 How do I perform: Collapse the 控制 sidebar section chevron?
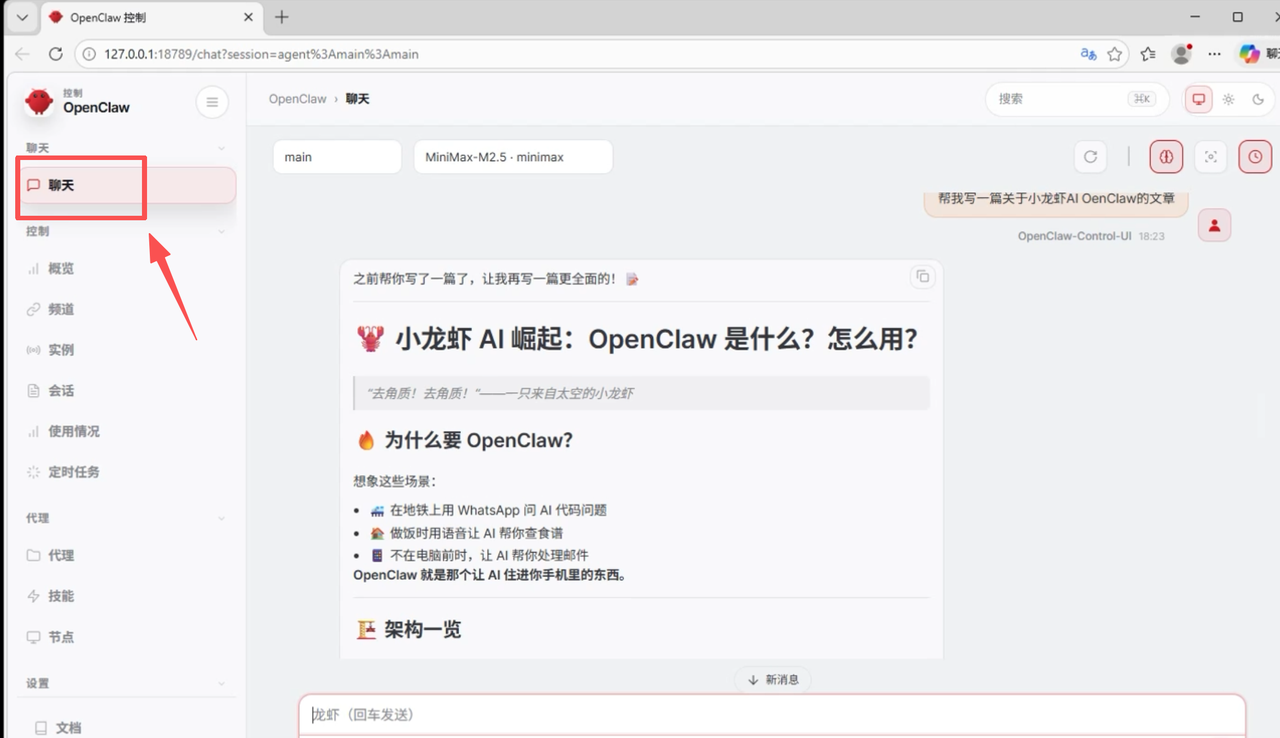pos(221,231)
